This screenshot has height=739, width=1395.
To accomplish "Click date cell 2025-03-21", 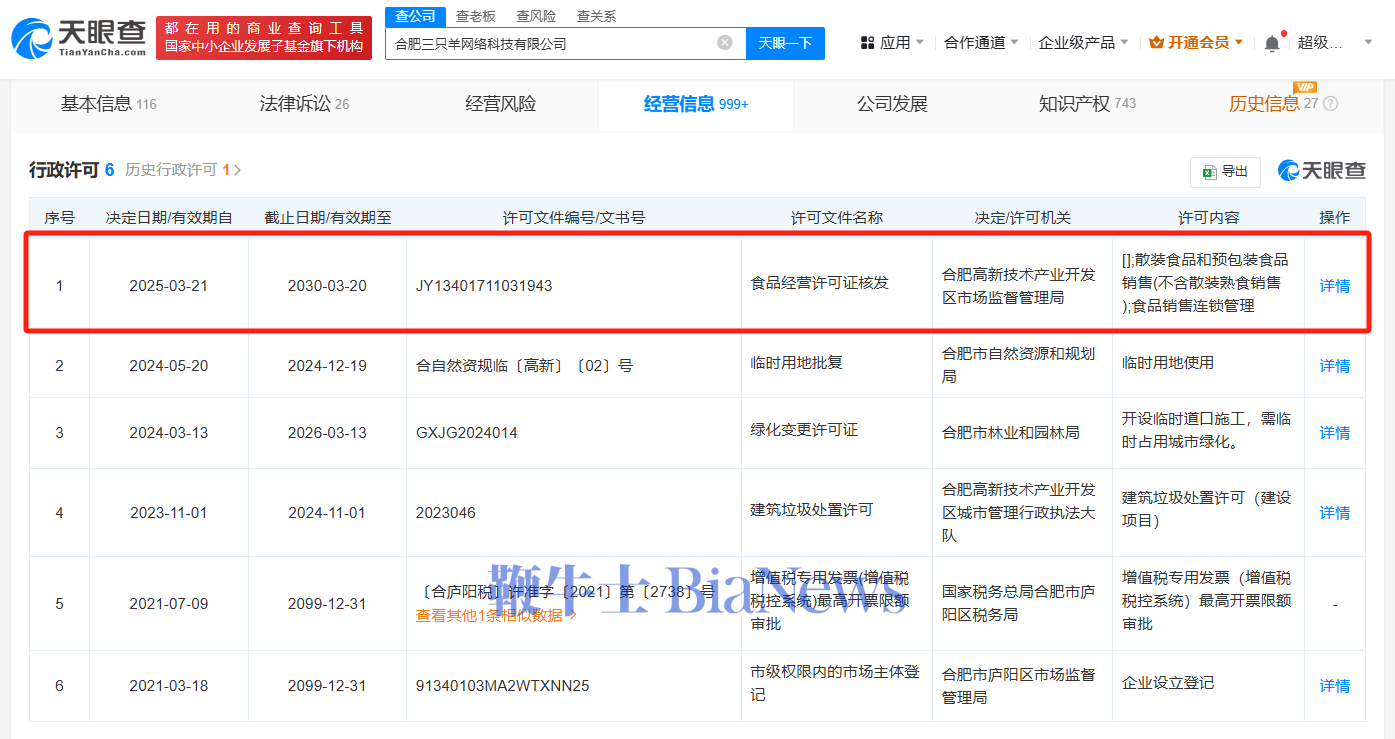I will 169,286.
